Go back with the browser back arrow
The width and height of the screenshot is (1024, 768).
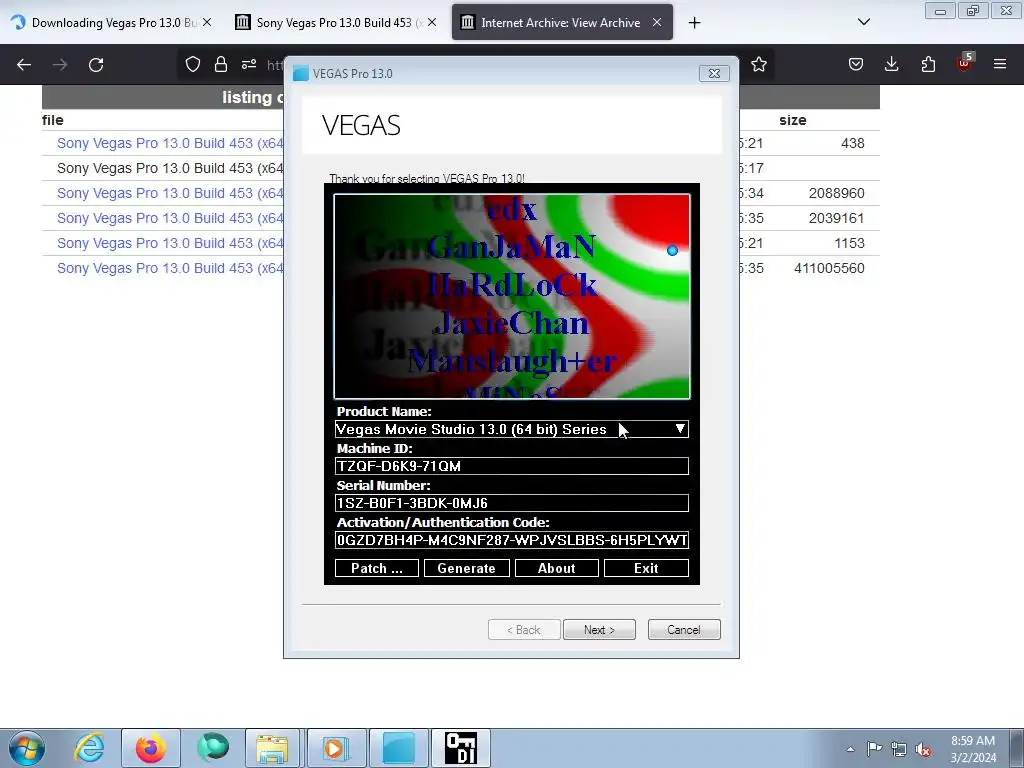point(24,65)
